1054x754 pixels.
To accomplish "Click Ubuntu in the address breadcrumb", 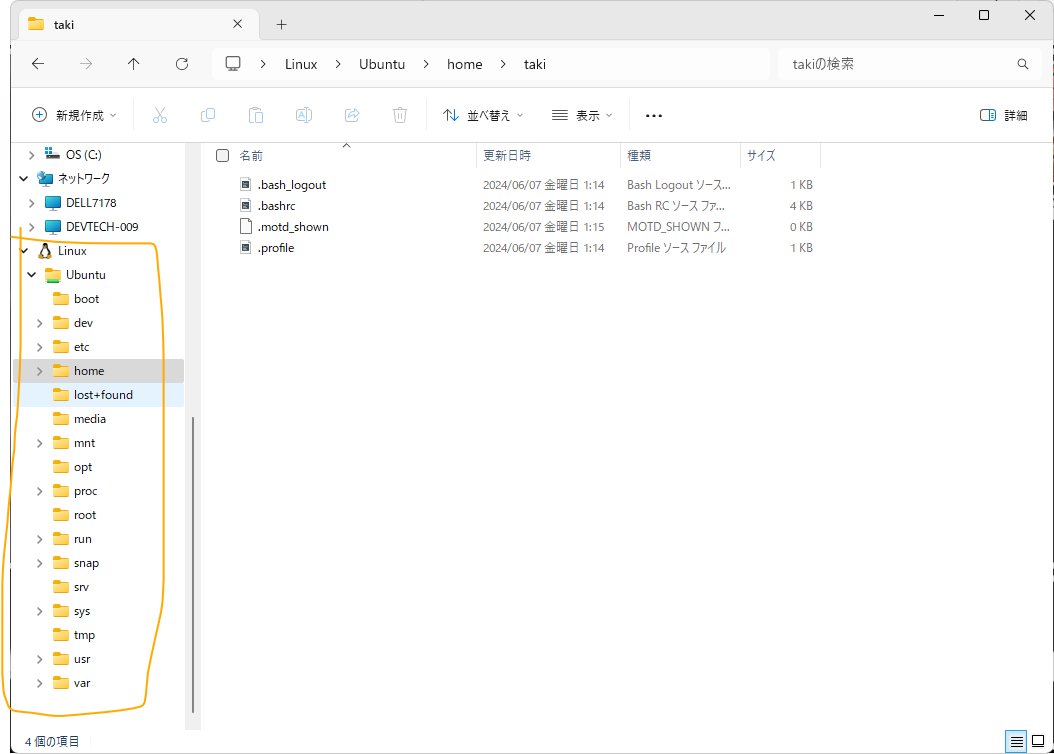I will pos(382,64).
